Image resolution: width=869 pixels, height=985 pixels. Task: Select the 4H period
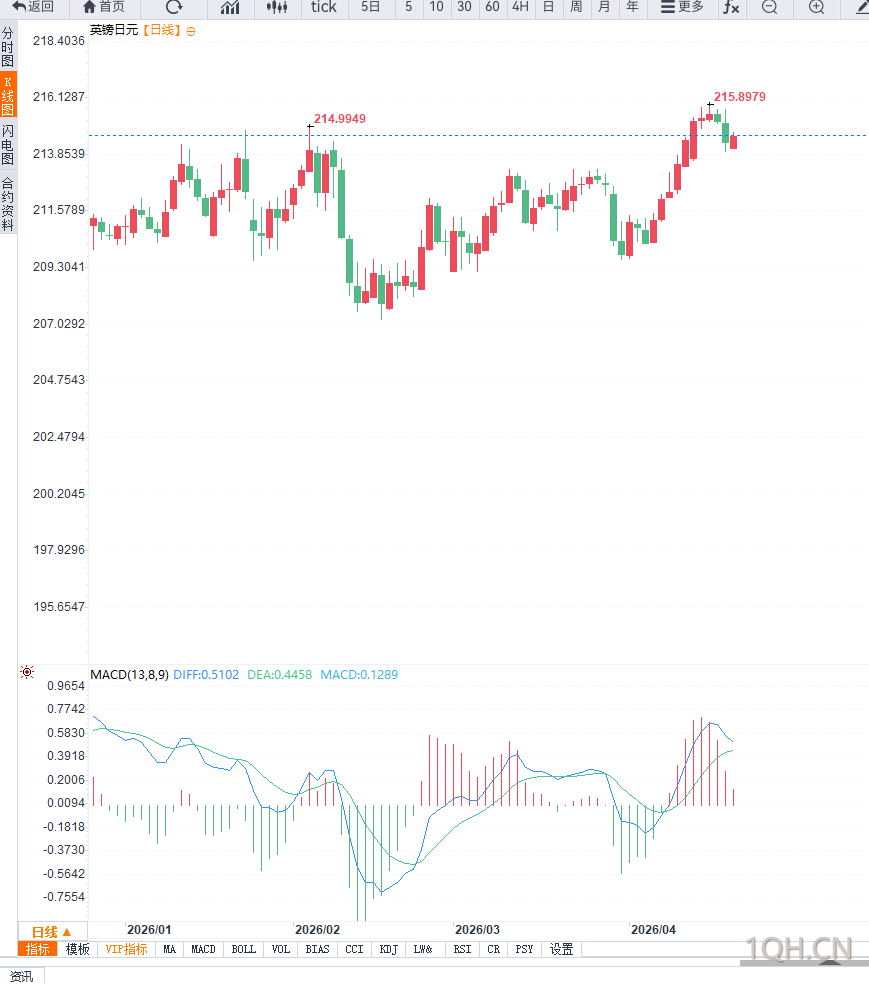(520, 7)
